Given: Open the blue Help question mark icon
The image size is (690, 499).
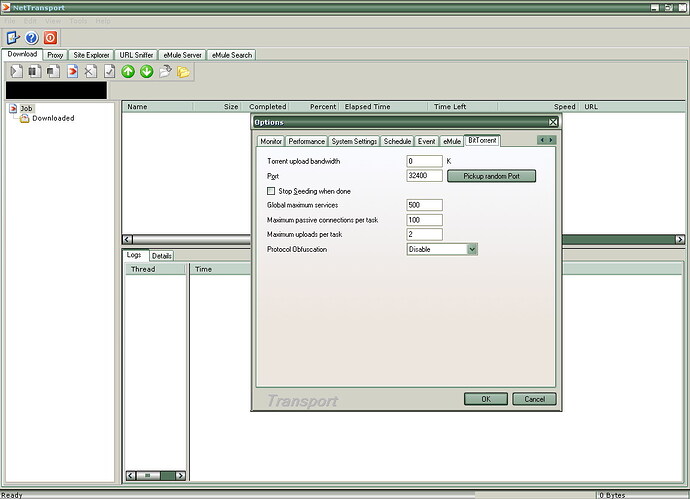Looking at the screenshot, I should [x=31, y=38].
